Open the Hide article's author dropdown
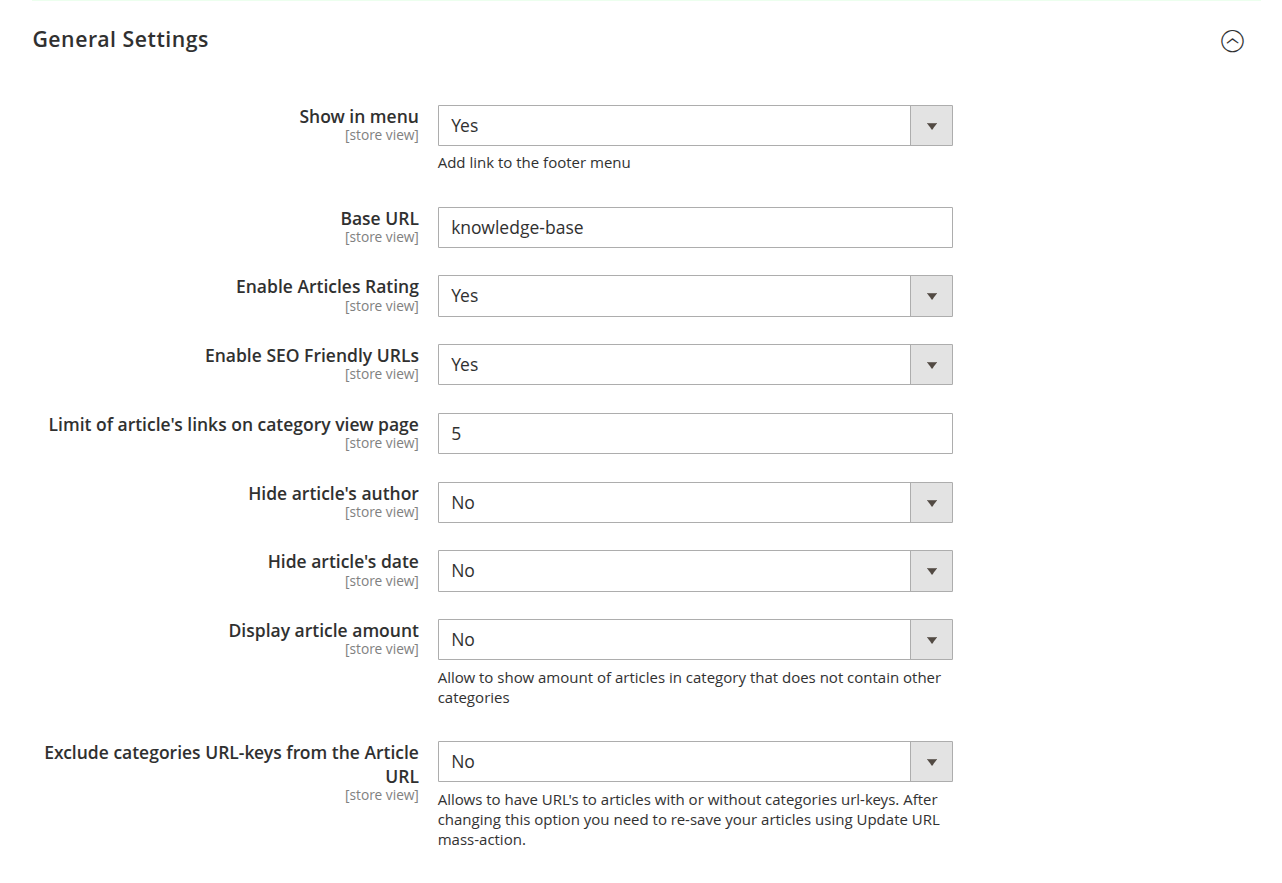The image size is (1282, 883). pos(694,502)
